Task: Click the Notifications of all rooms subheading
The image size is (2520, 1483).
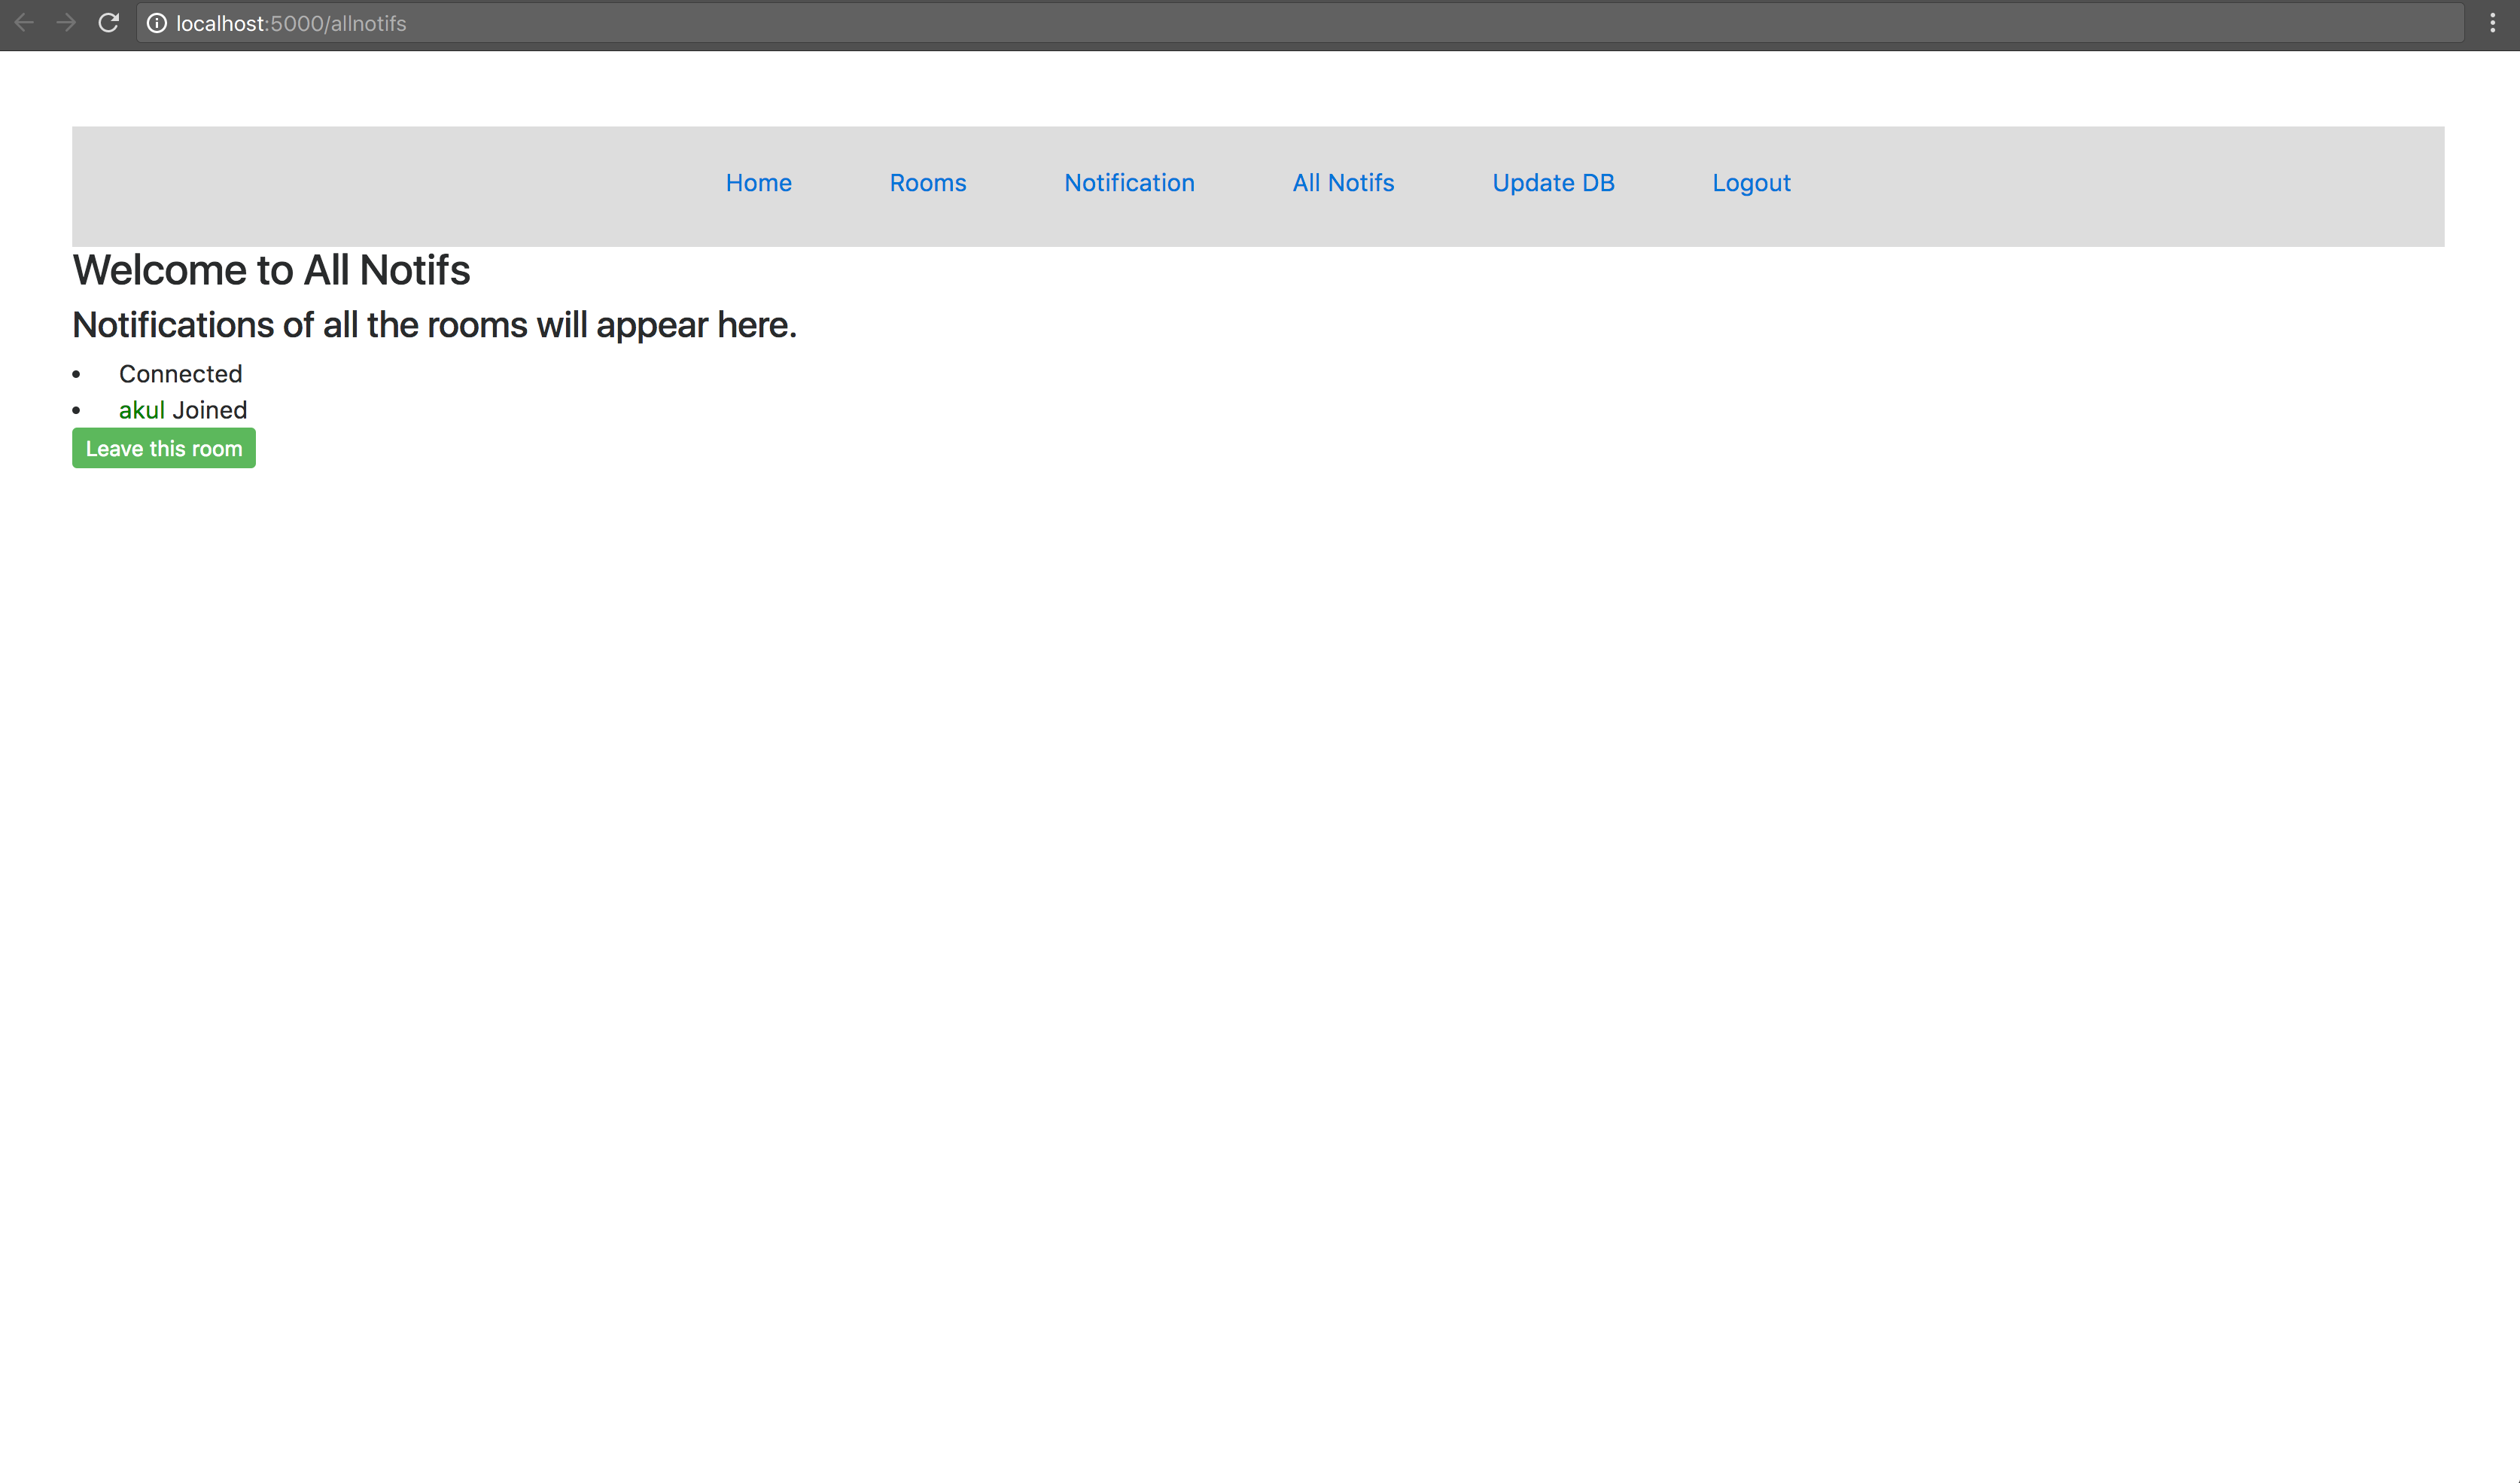Action: (434, 325)
